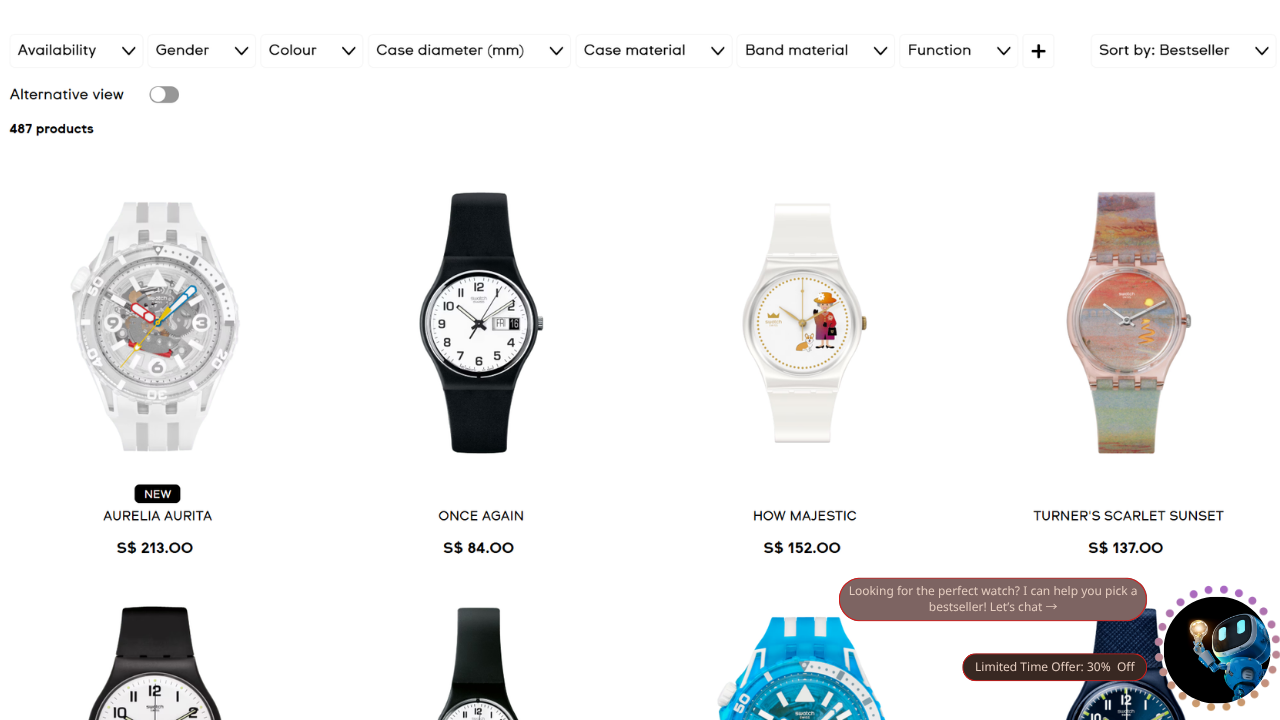
Task: View the black Once Again watch image
Action: tap(480, 322)
